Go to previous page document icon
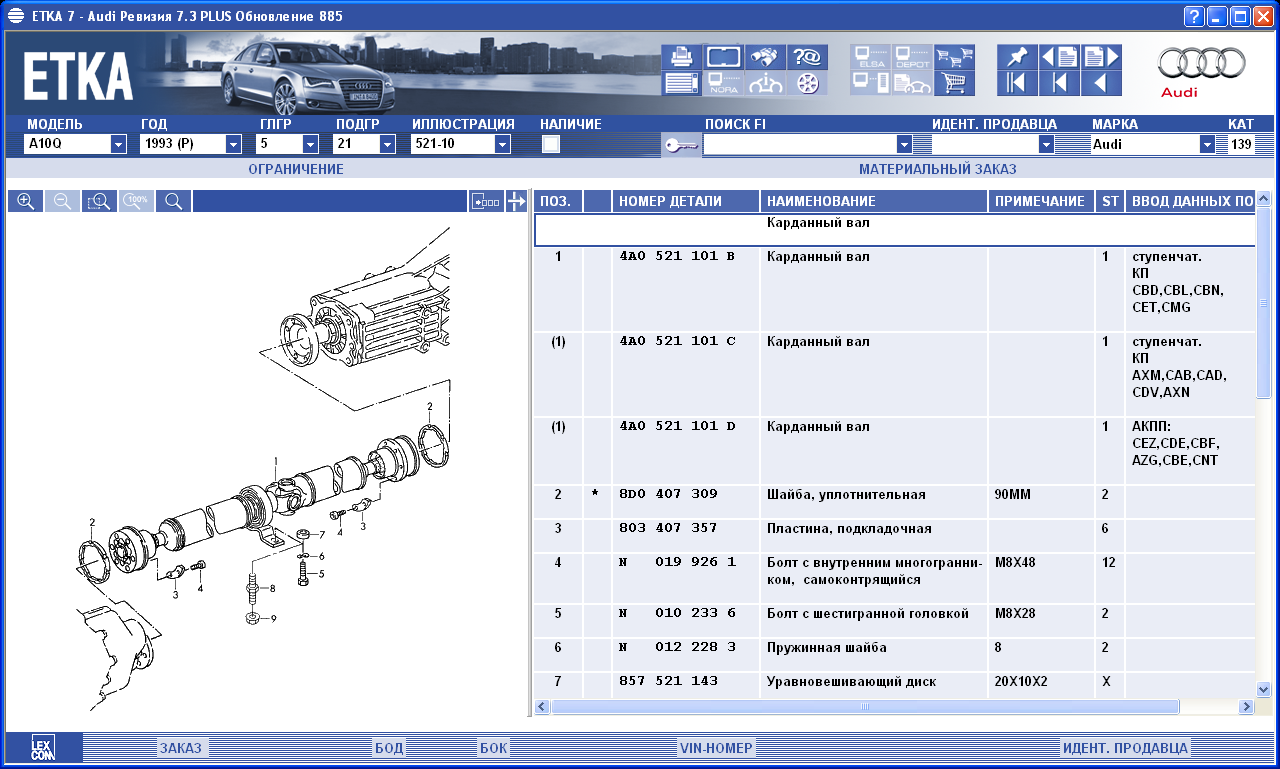Screen dimensions: 1280x769 coord(1059,57)
